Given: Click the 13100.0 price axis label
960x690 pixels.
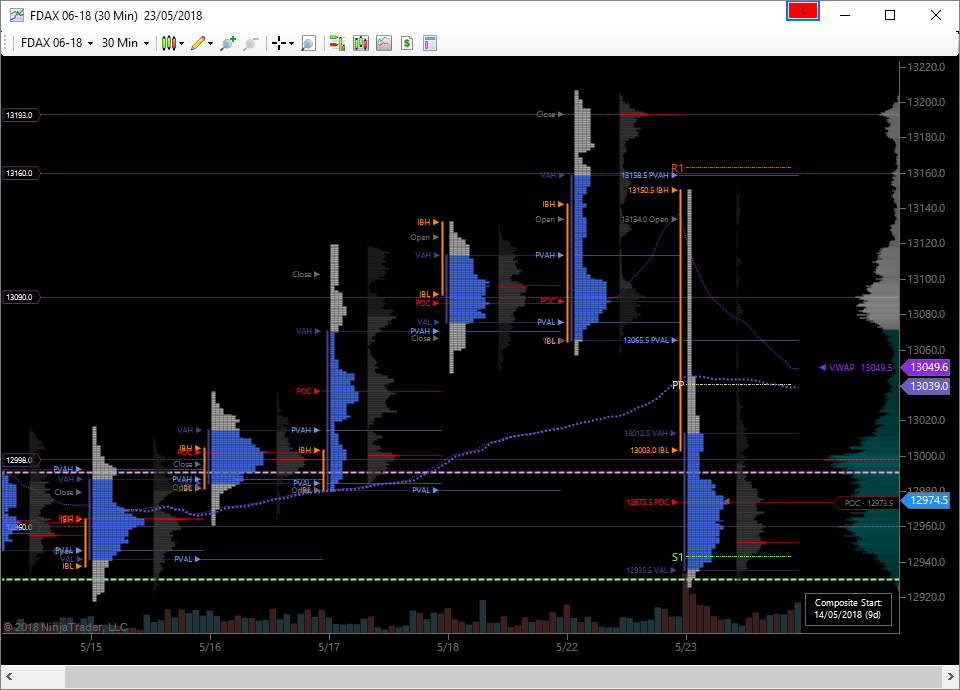Looking at the screenshot, I should coord(926,279).
